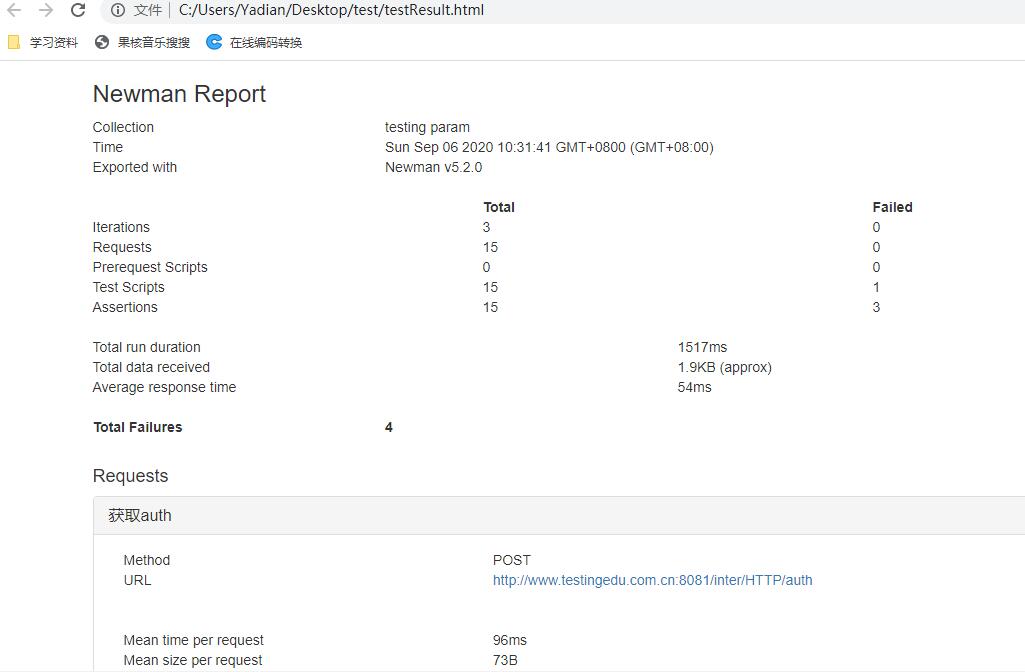Image resolution: width=1025 pixels, height=672 pixels.
Task: Click the 'Total' column header
Action: (499, 207)
